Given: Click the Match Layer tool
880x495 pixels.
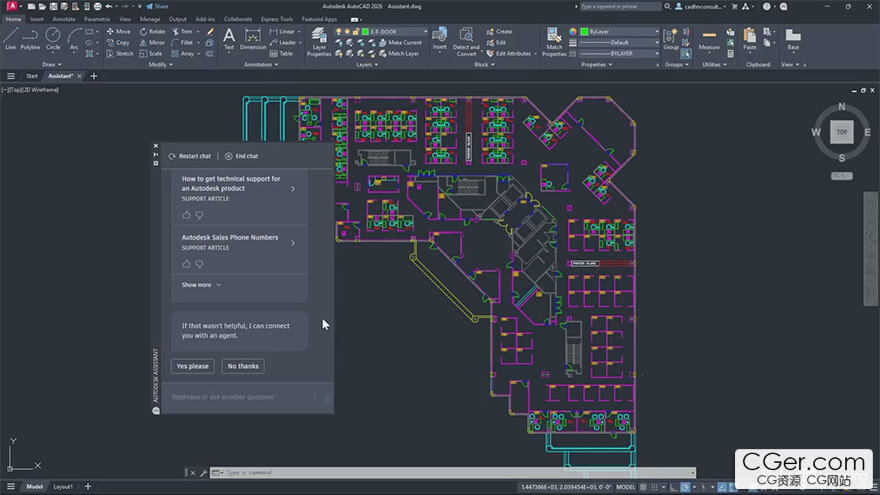Looking at the screenshot, I should [x=399, y=54].
